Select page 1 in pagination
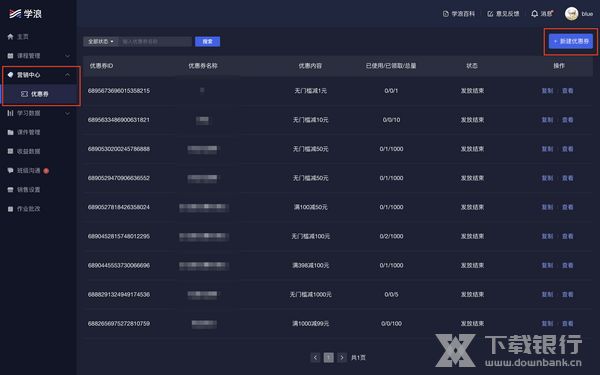The width and height of the screenshot is (600, 375). point(329,357)
